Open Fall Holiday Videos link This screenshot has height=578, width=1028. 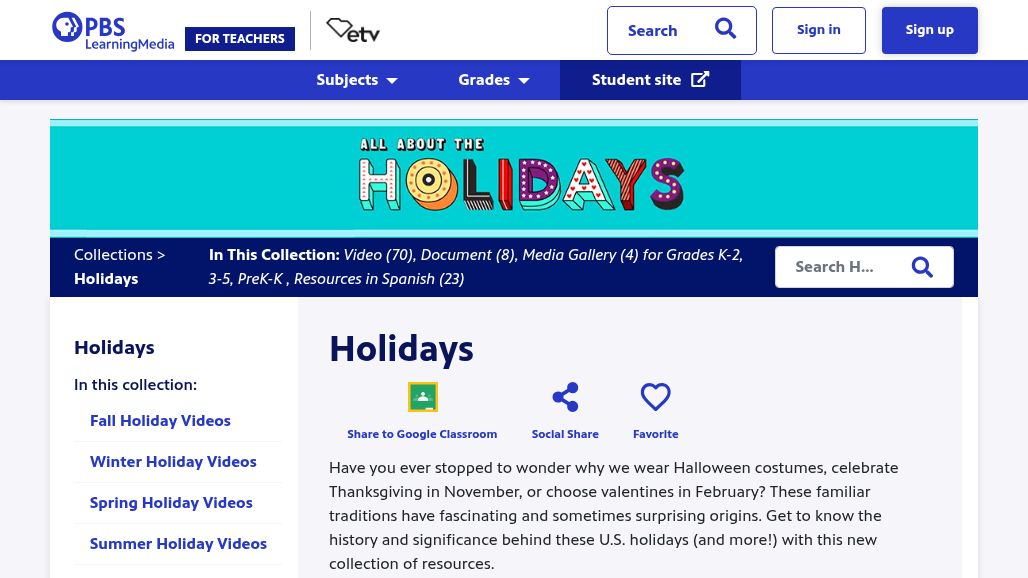coord(160,421)
